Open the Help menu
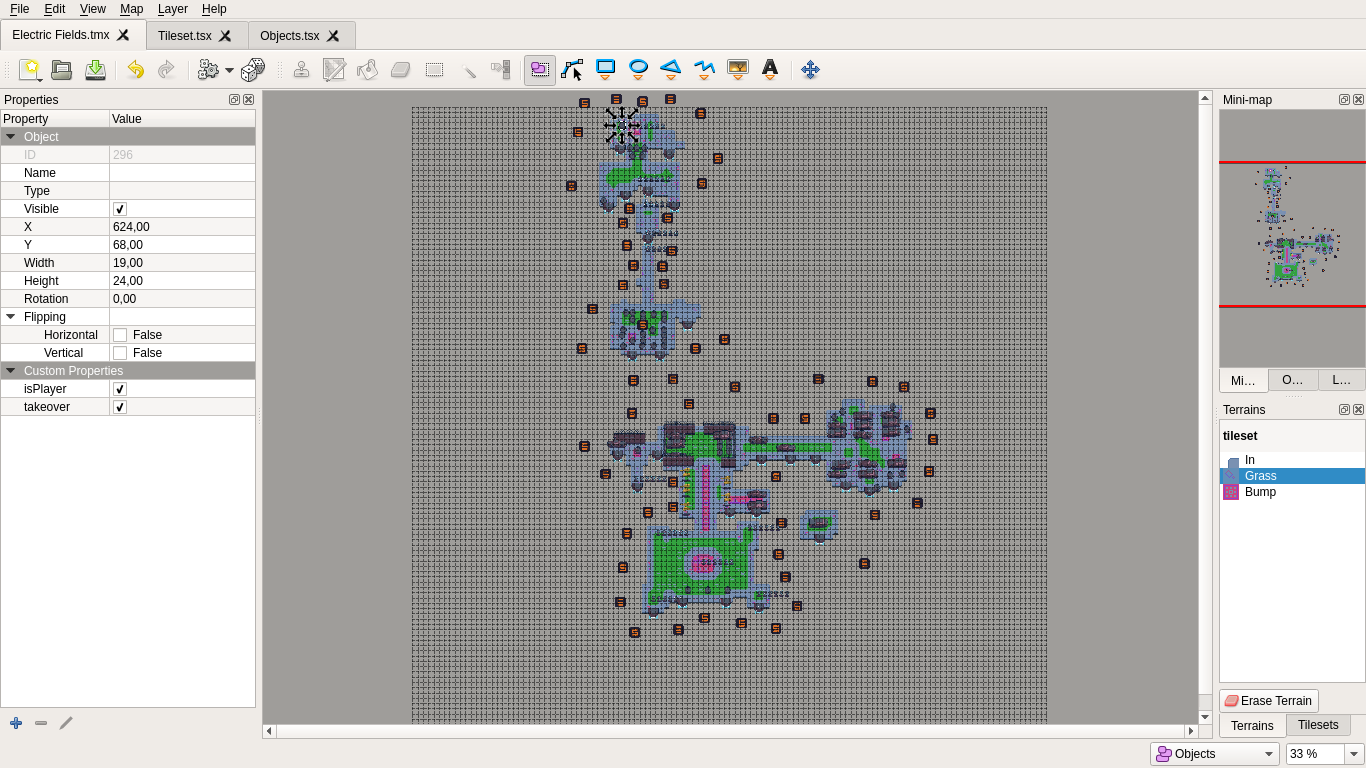Viewport: 1366px width, 768px height. (x=214, y=9)
